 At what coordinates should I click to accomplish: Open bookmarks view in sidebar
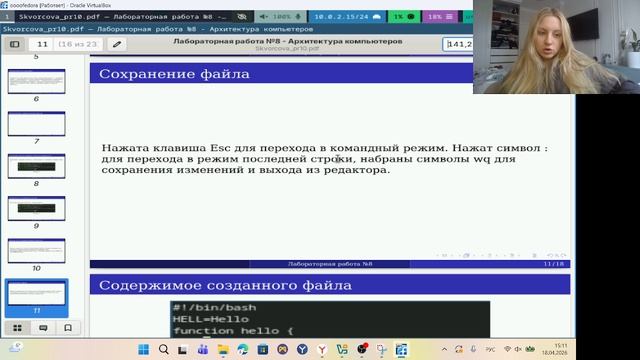pos(68,328)
